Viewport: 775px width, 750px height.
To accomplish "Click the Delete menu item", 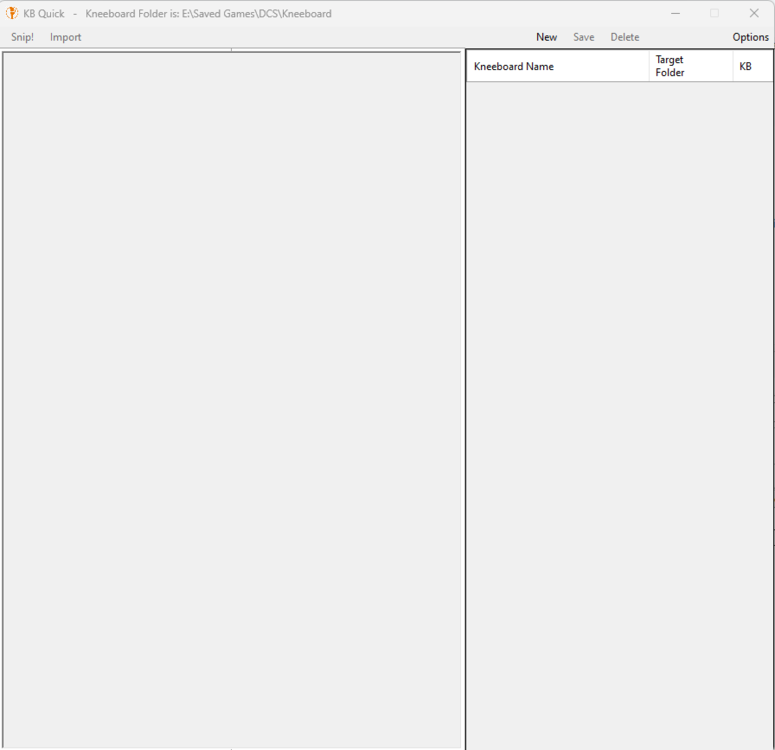I will point(624,37).
